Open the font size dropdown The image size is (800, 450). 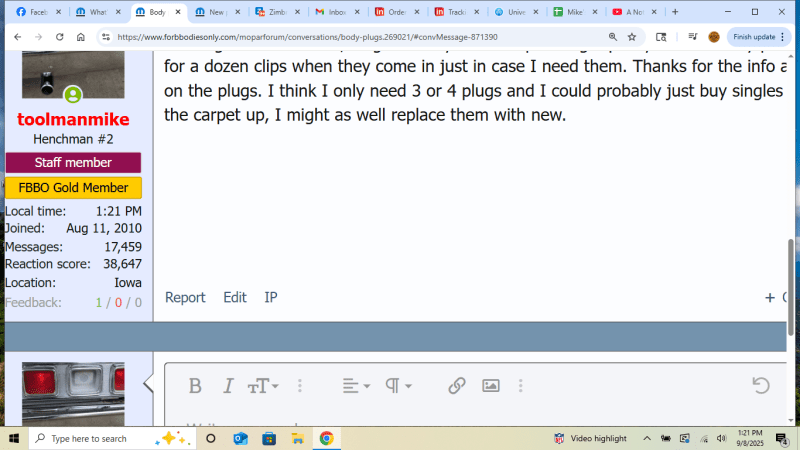point(263,386)
